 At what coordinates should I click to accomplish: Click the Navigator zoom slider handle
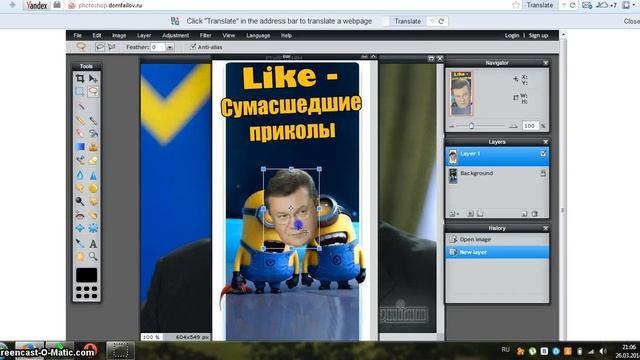coord(471,126)
